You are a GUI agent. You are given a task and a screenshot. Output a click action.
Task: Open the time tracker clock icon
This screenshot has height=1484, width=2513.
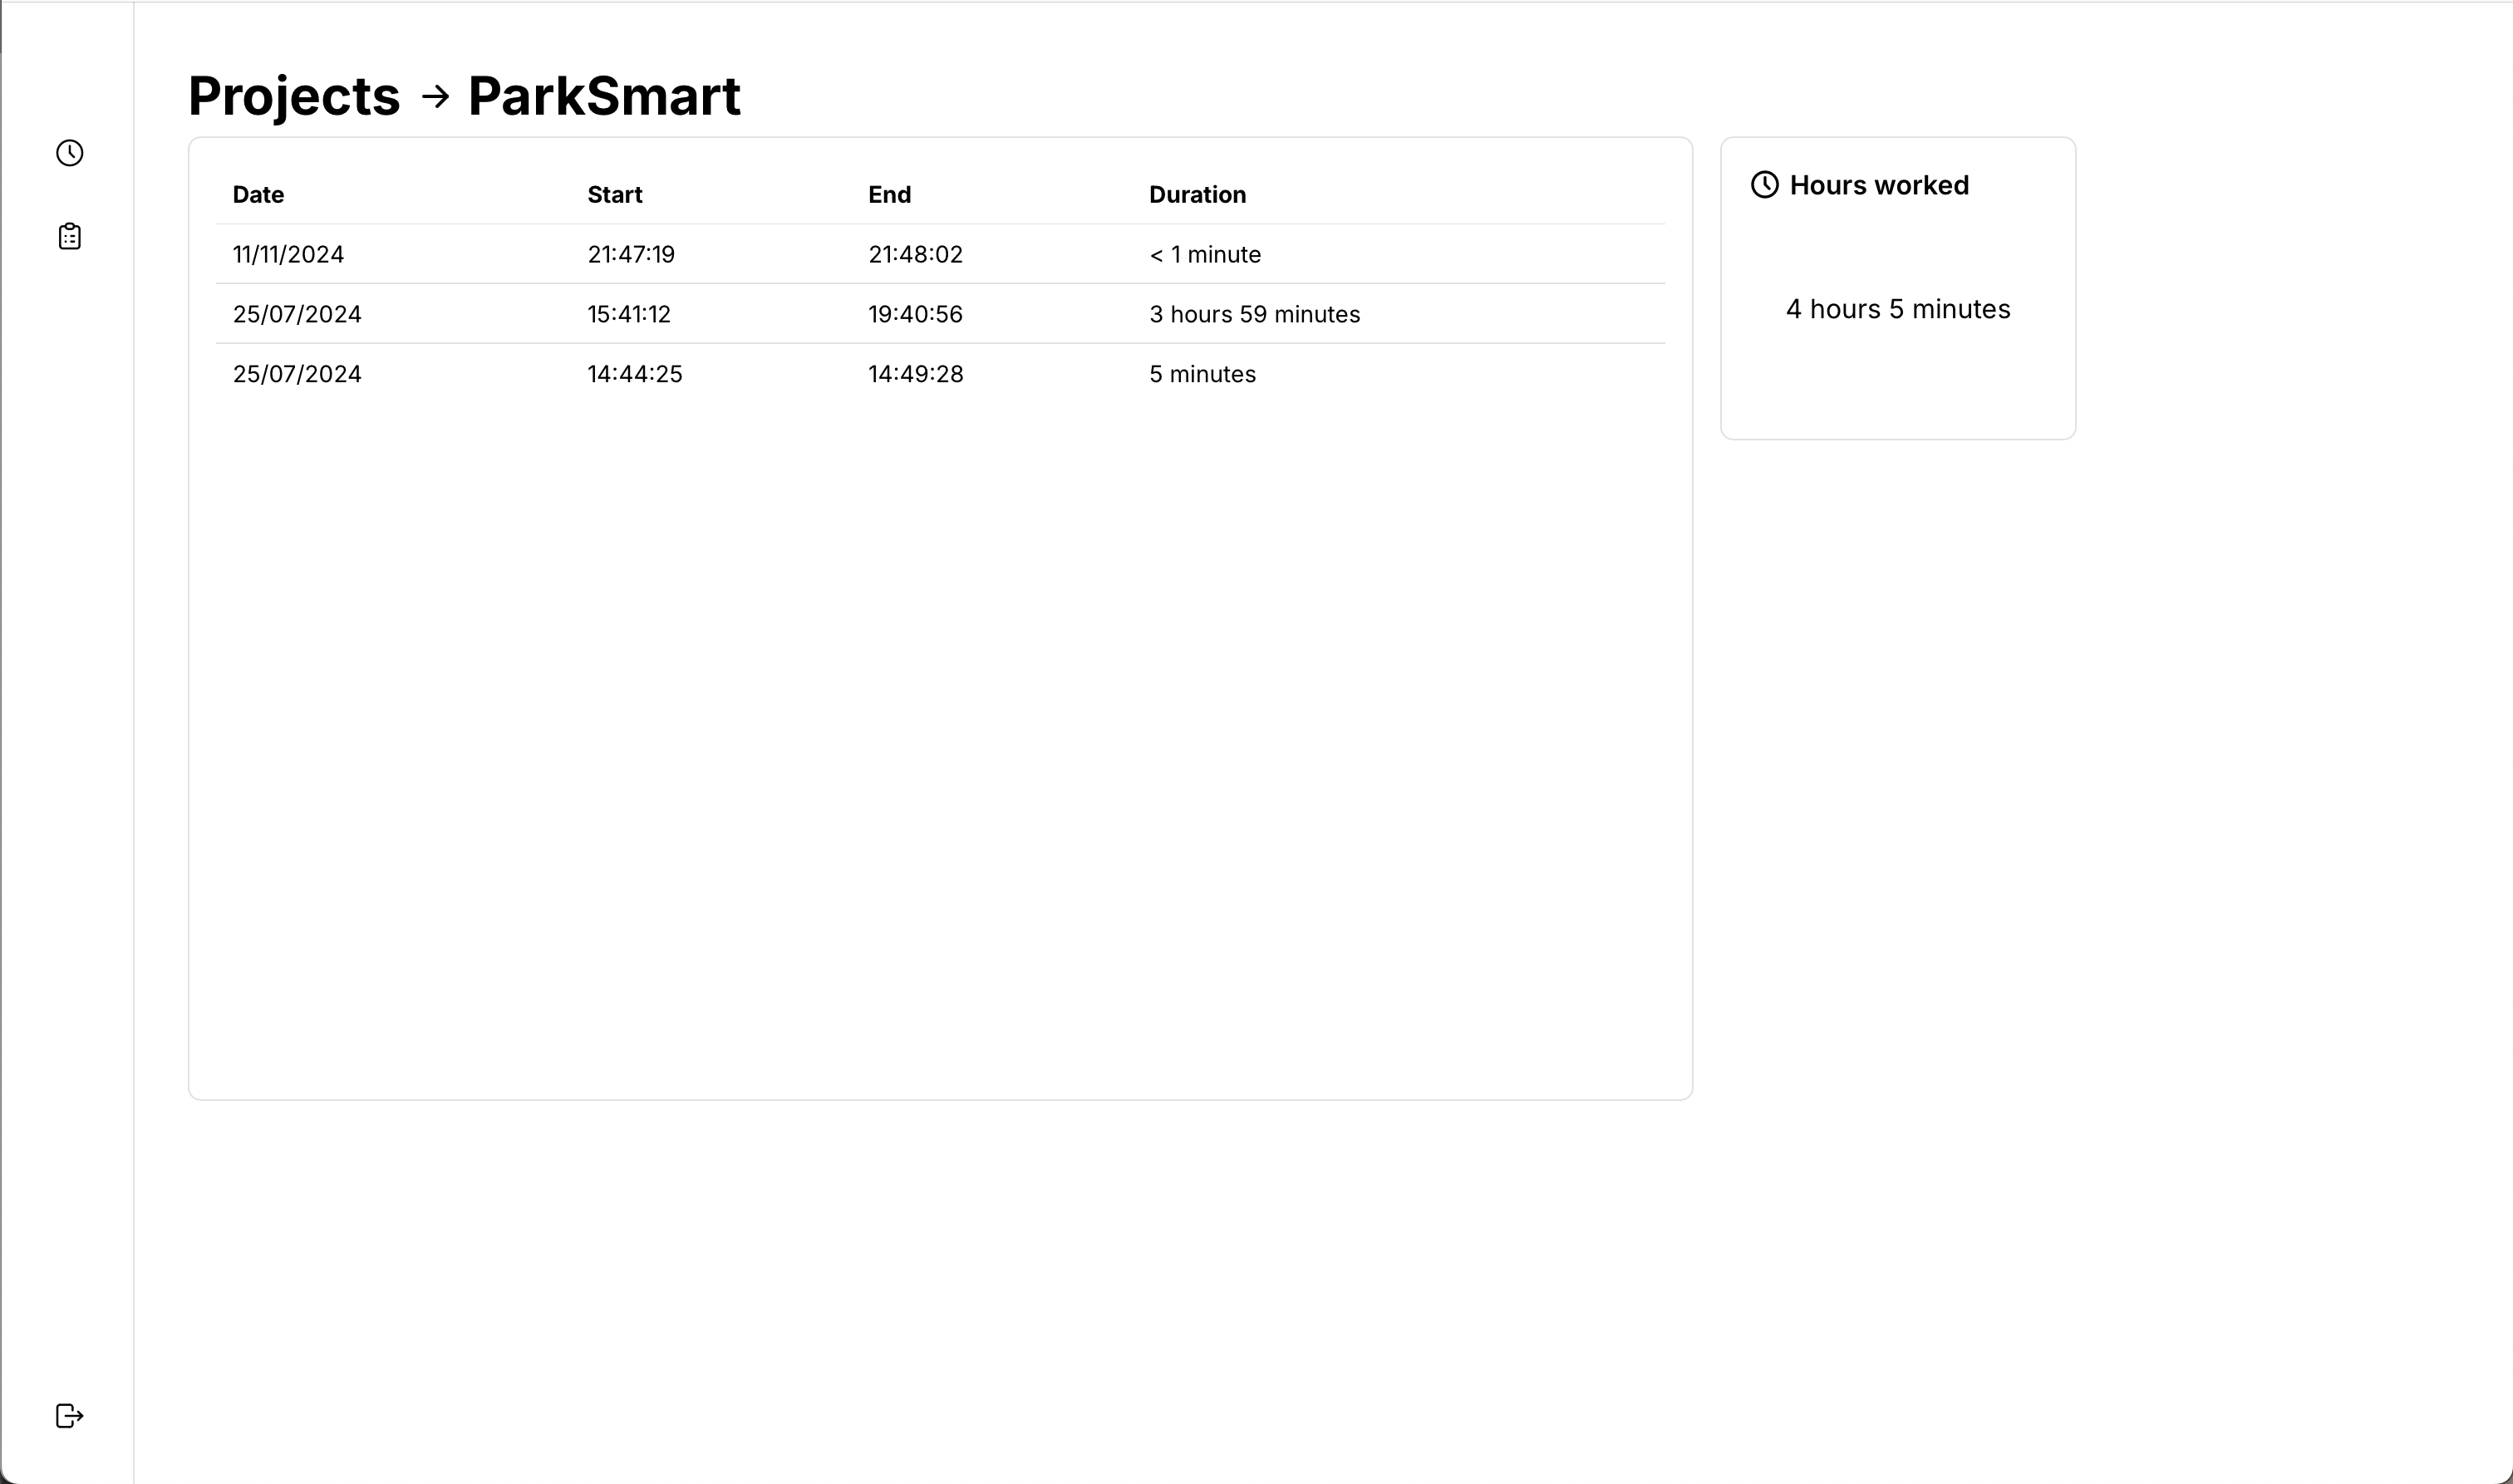[x=69, y=153]
